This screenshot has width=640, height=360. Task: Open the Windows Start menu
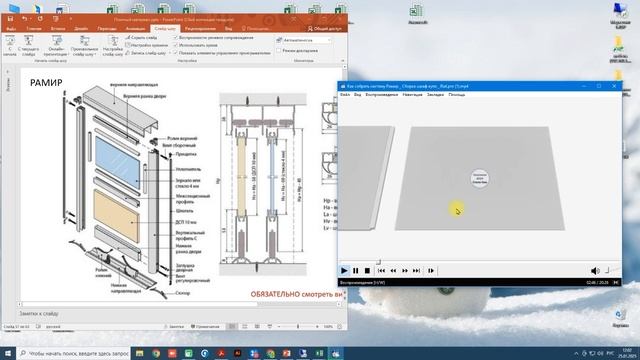click(x=8, y=353)
